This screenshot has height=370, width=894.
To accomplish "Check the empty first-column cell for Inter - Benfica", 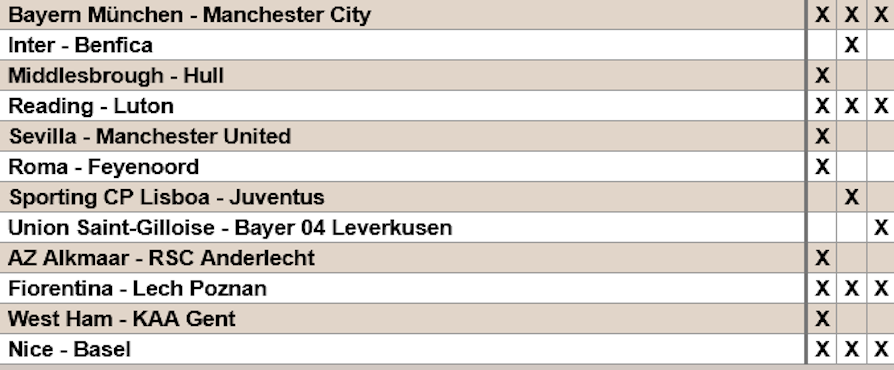I will click(822, 44).
